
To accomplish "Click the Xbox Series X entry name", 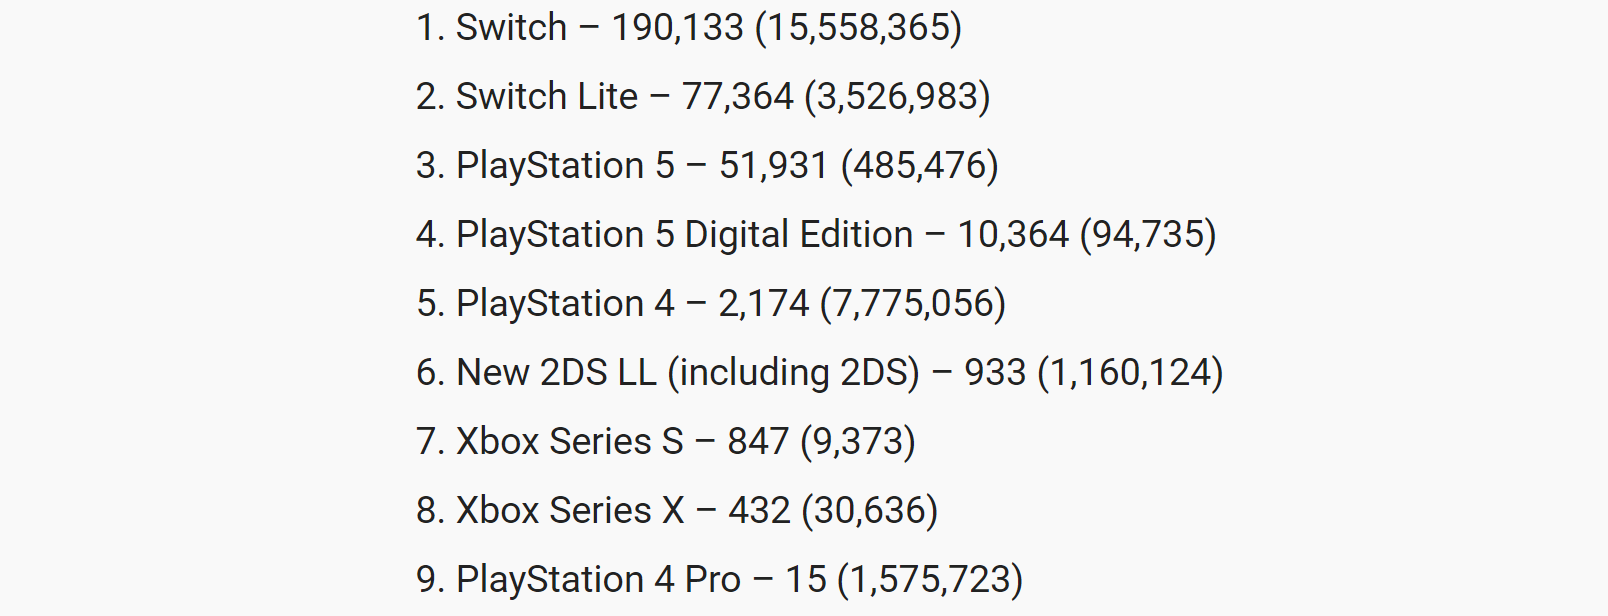I will (x=571, y=510).
